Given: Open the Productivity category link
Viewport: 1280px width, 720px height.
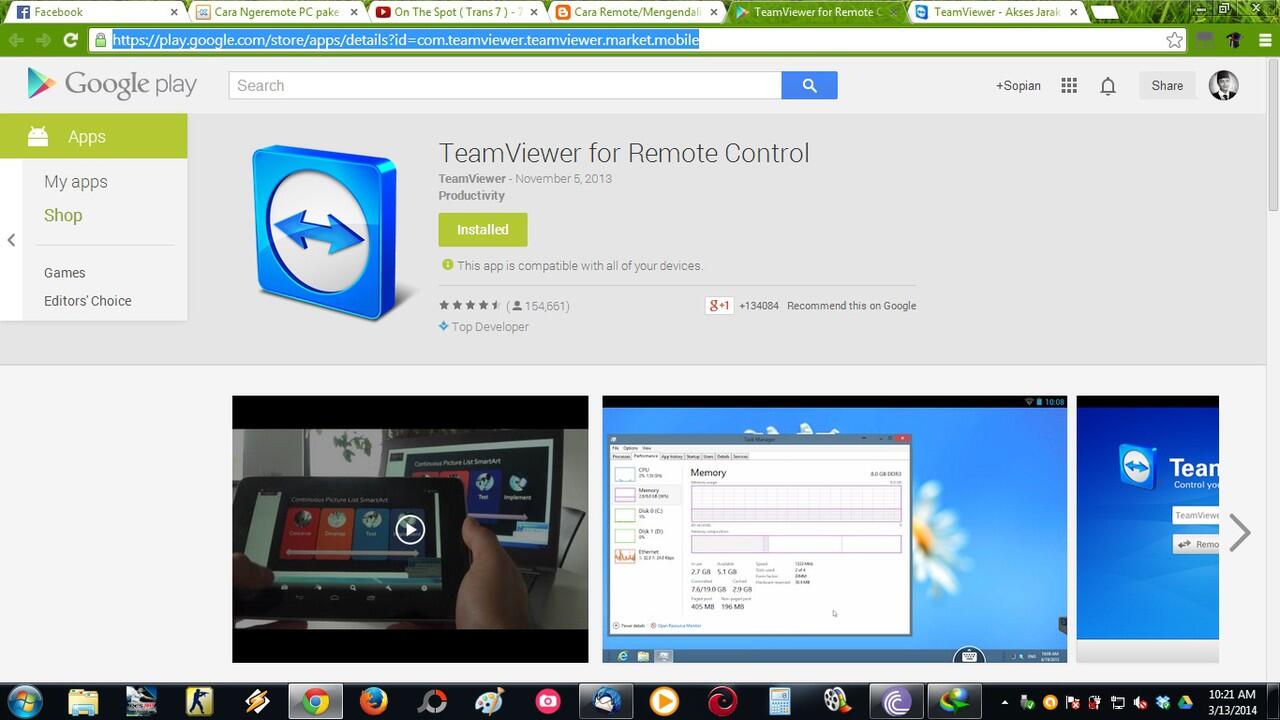Looking at the screenshot, I should (x=471, y=196).
